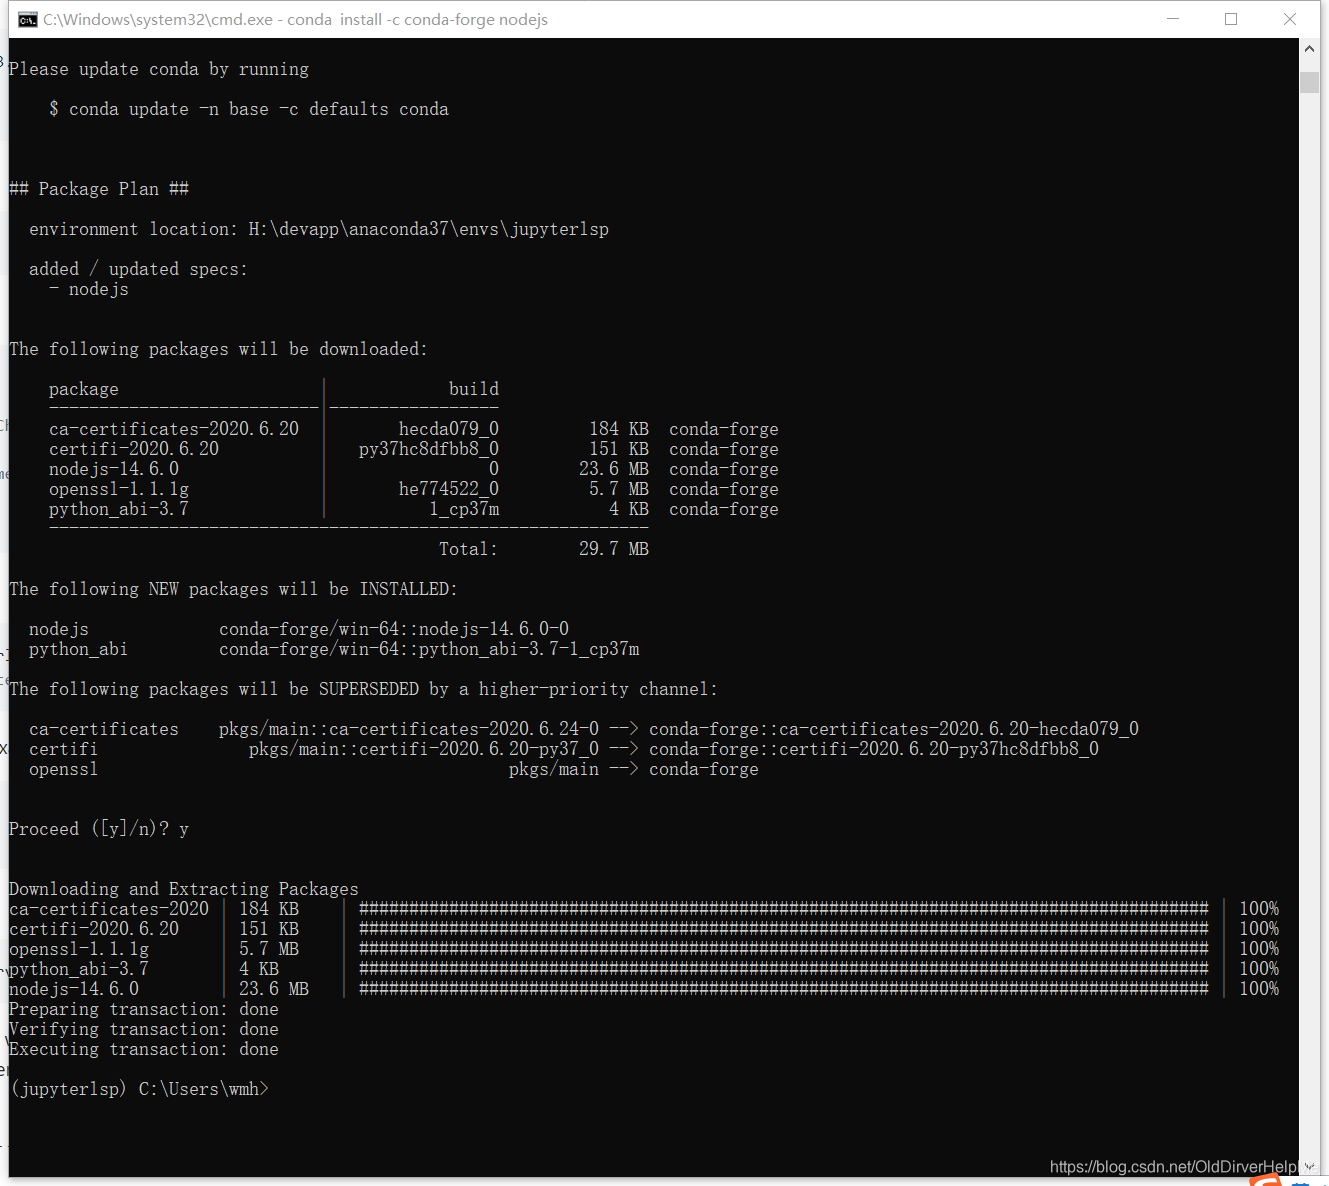1329x1186 pixels.
Task: Click build string 'py37hc8dfbb8_0' in table
Action: 429,449
